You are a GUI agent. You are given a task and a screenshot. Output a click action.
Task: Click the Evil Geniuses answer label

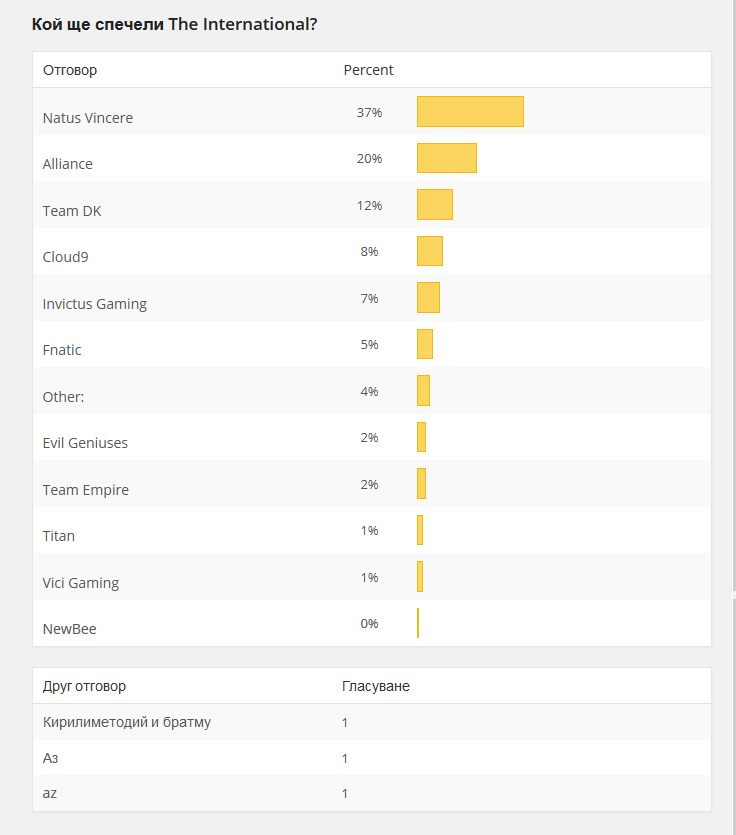point(85,443)
